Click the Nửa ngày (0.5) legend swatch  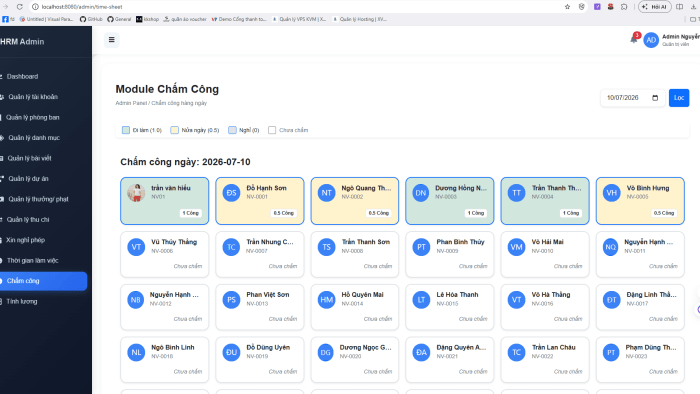click(175, 130)
